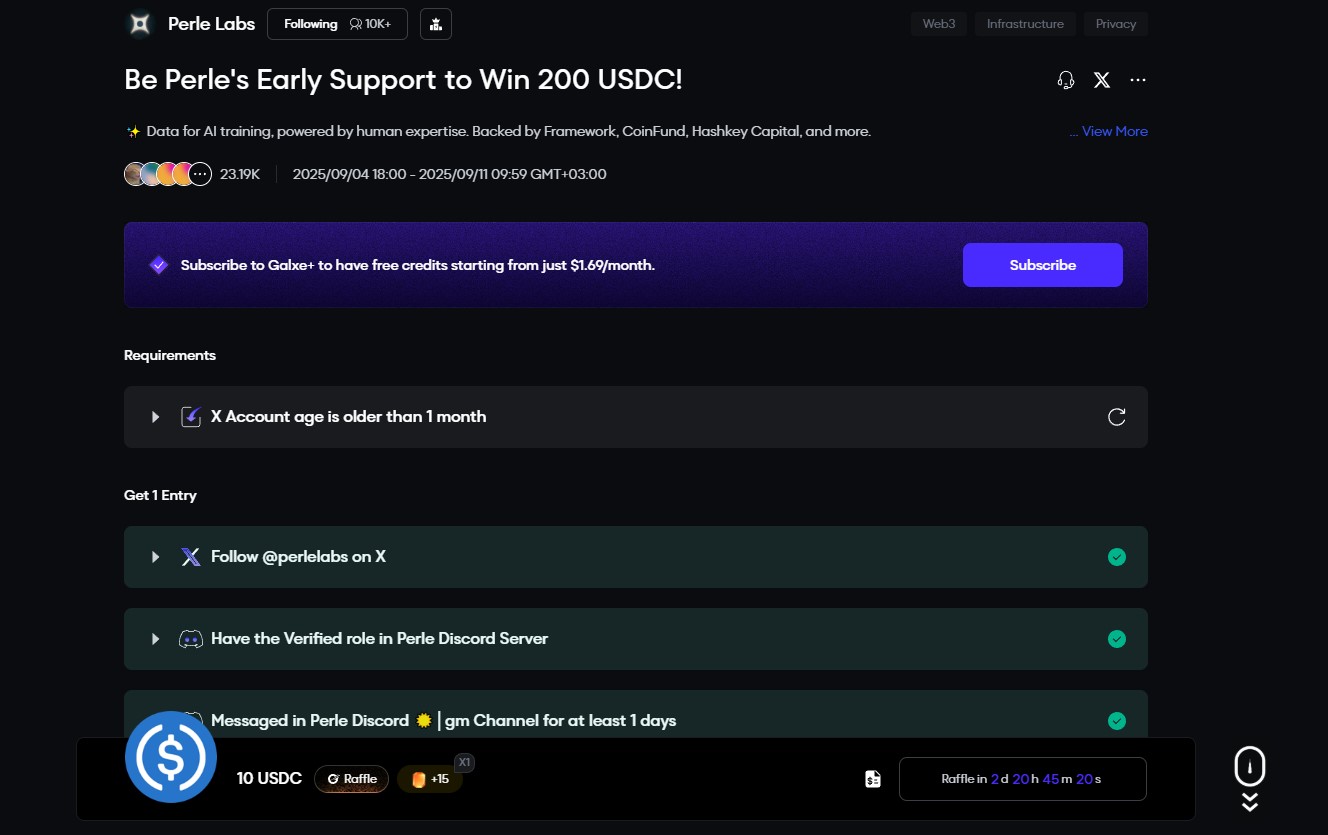Viewport: 1328px width, 835px height.
Task: Open the space leaderboard icon beside Following
Action: pyautogui.click(x=436, y=24)
